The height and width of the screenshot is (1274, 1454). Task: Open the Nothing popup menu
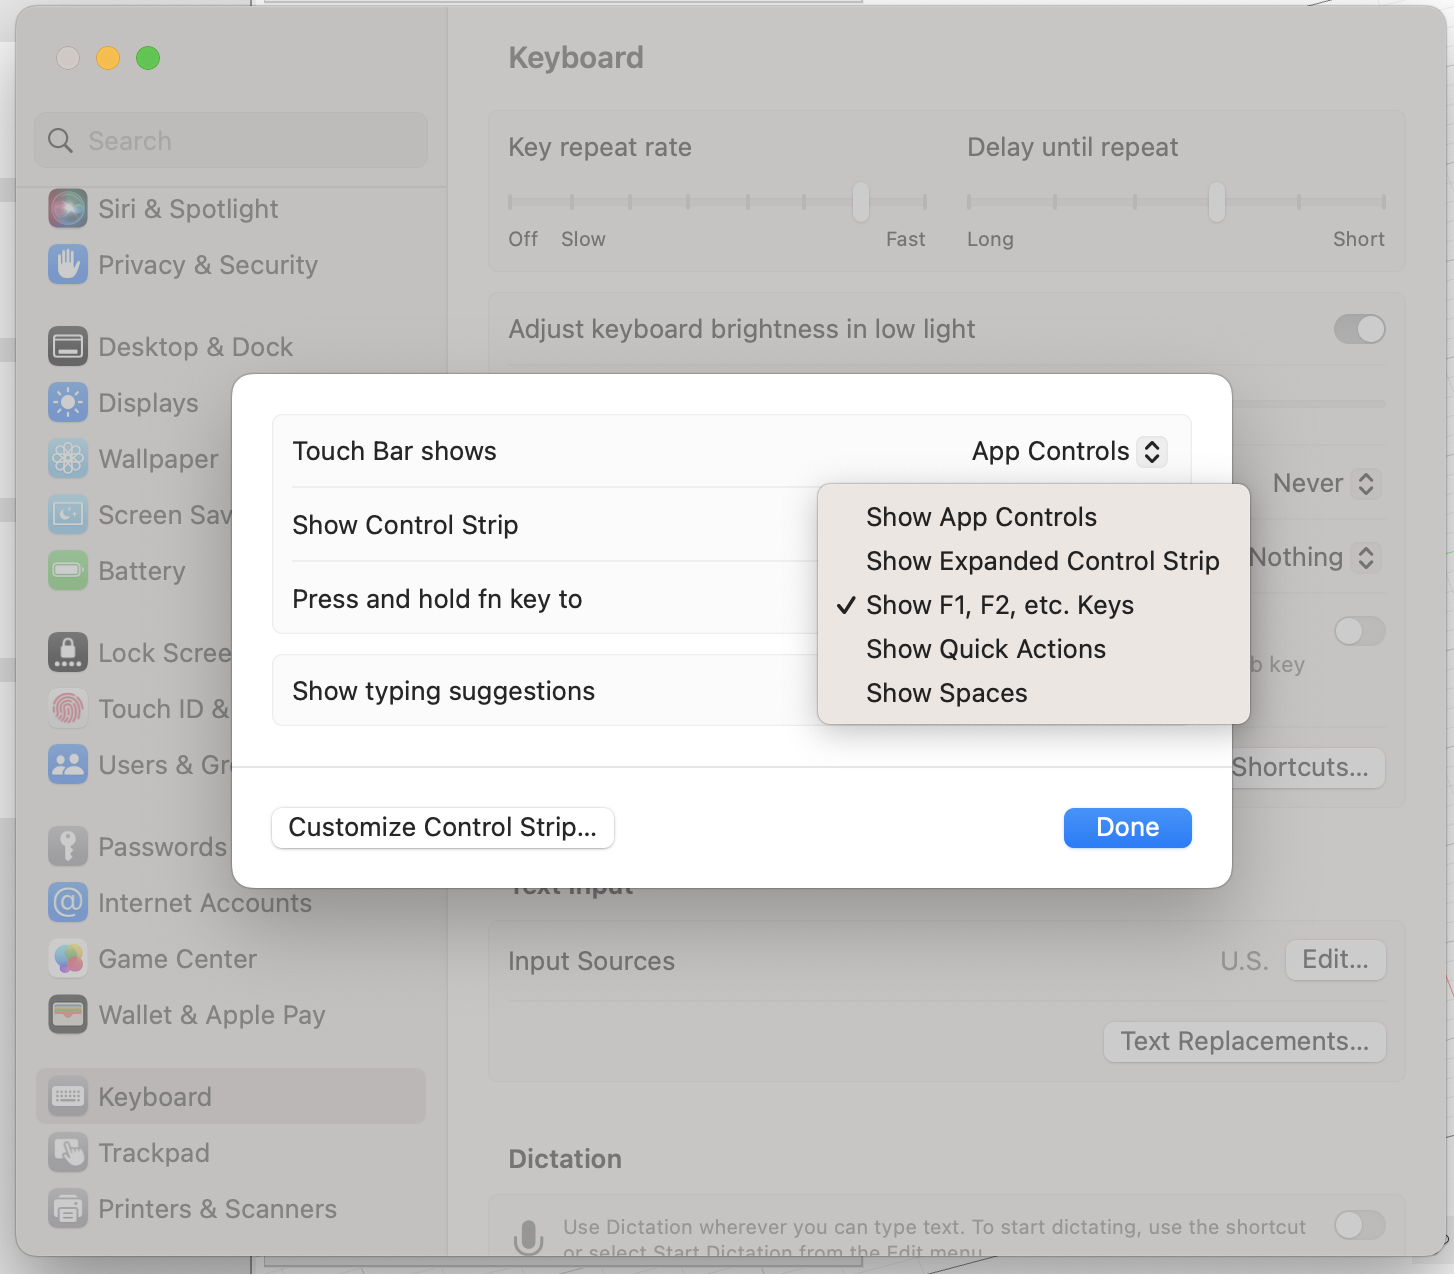click(1314, 558)
